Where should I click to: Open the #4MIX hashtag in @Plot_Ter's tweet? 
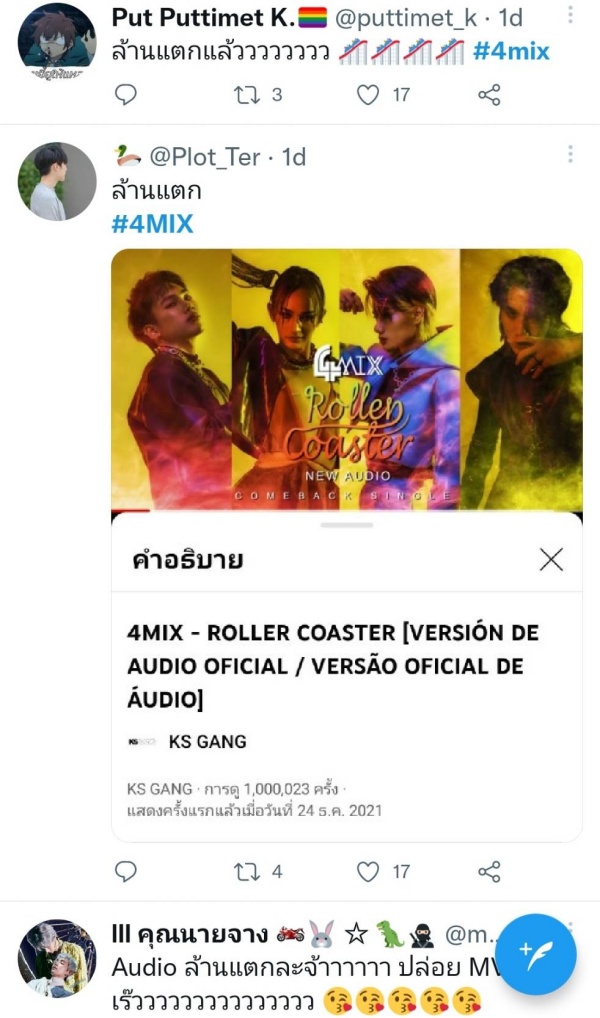click(153, 224)
